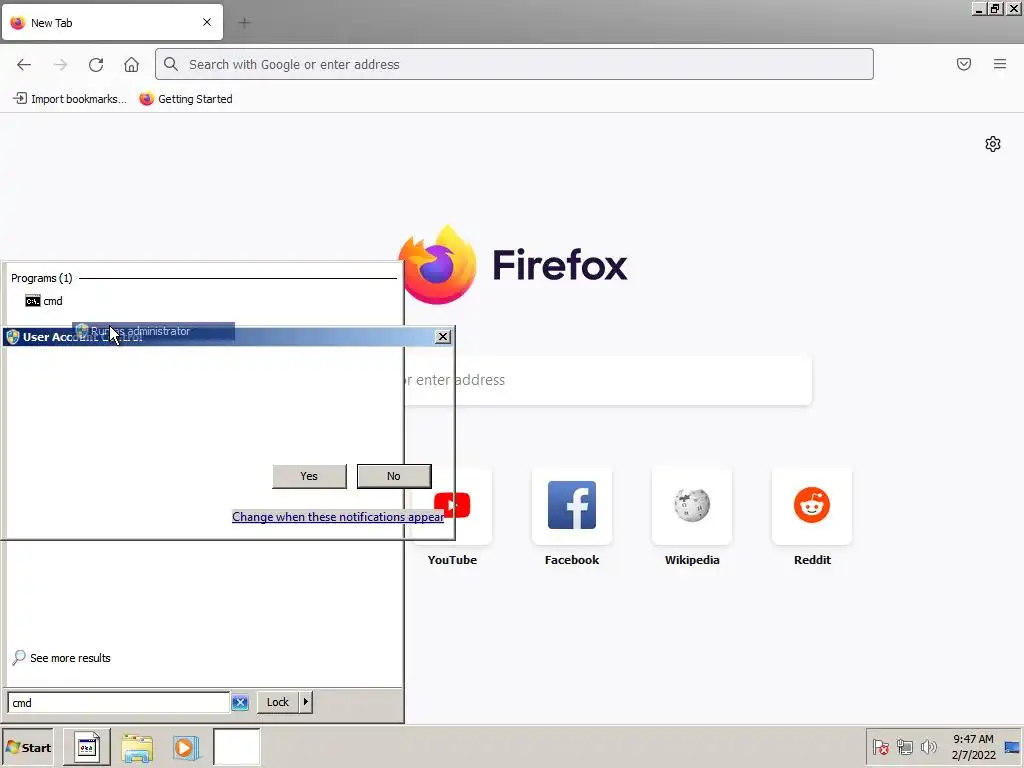
Task: Click Import bookmarks in bookmarks toolbar
Action: [70, 99]
